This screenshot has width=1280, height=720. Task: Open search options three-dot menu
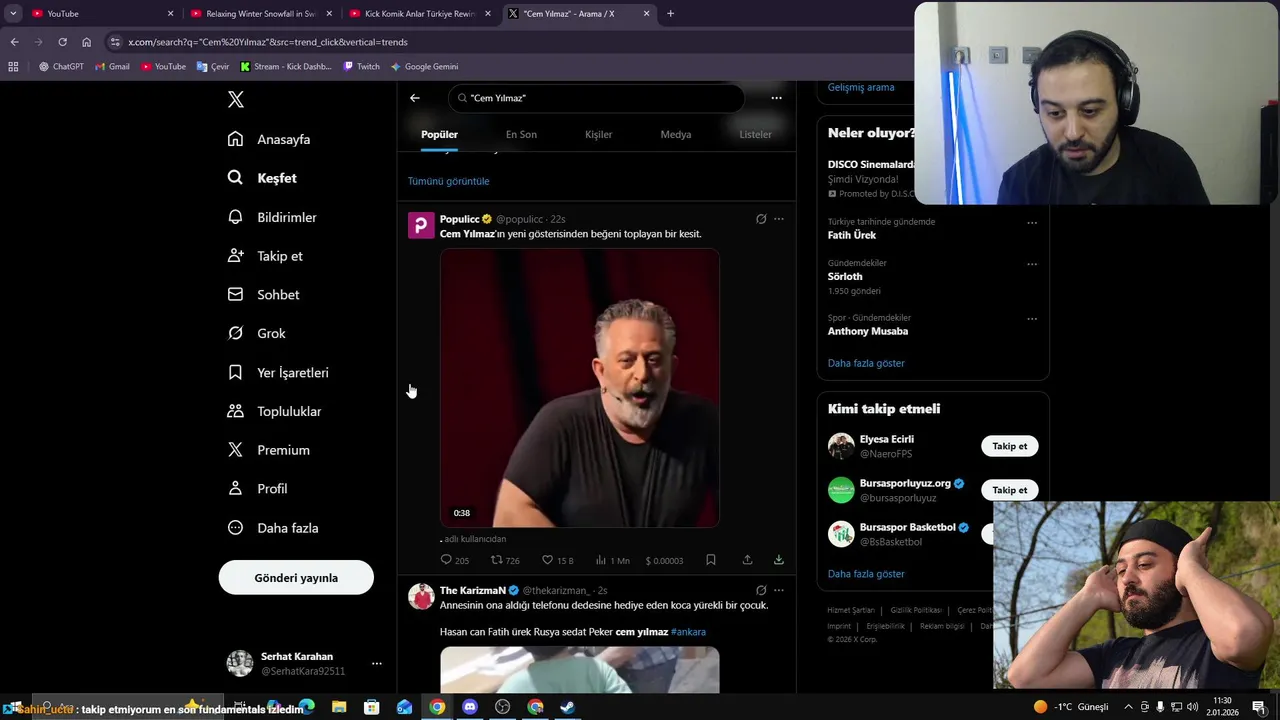[776, 98]
